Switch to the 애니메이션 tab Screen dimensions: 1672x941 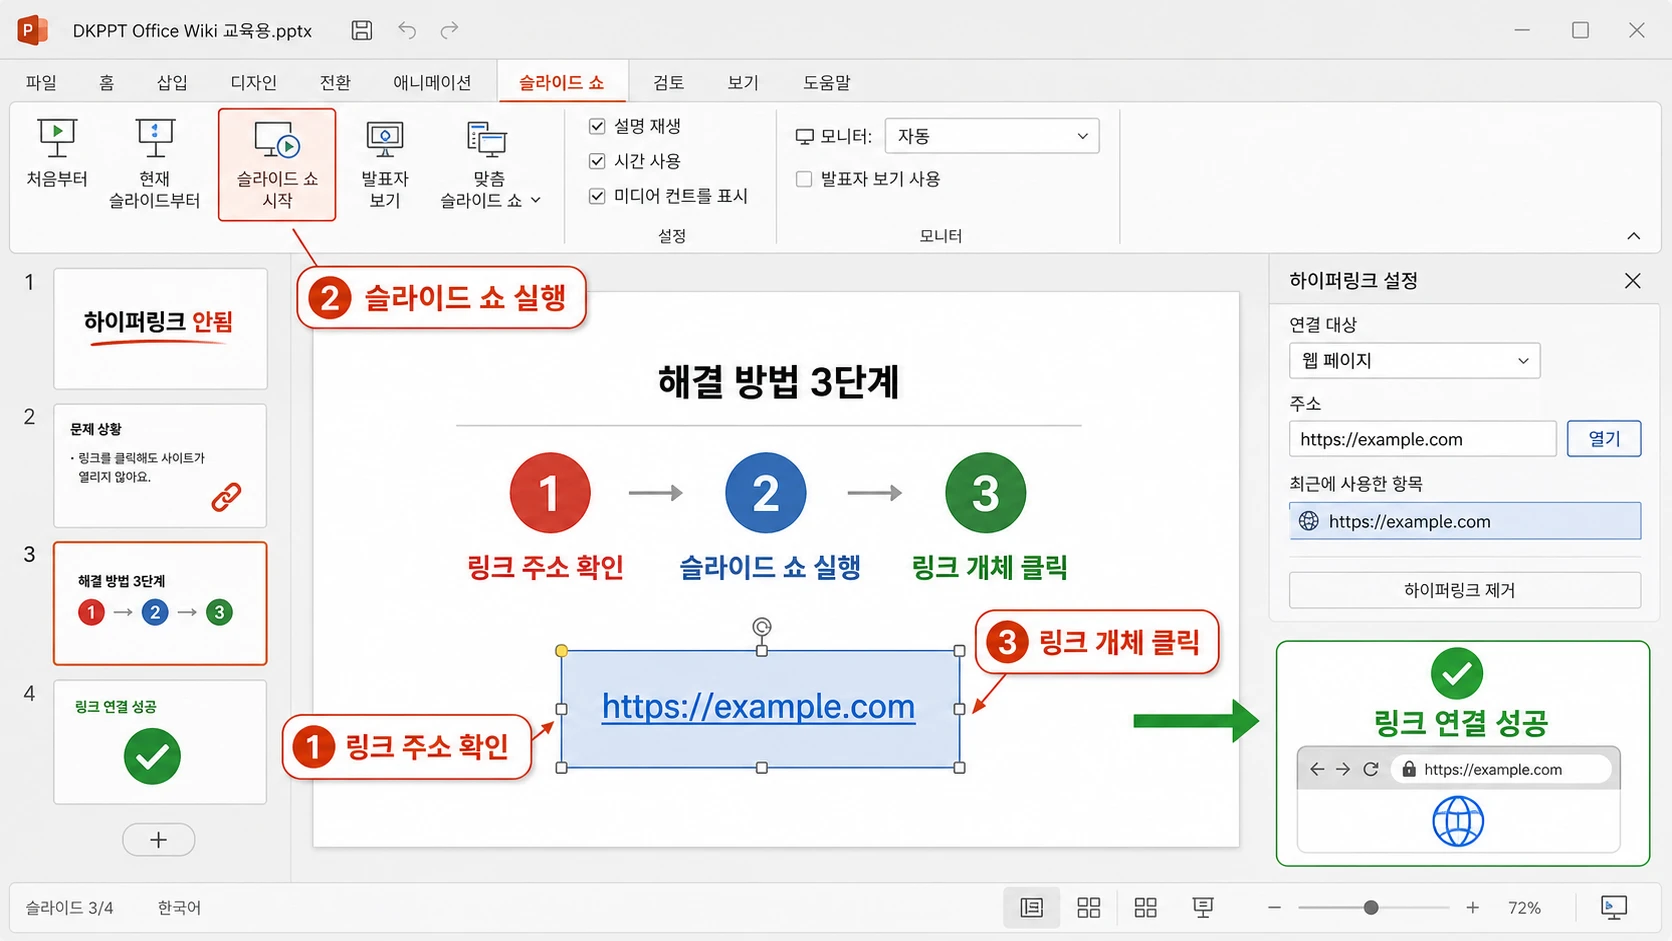[x=432, y=82]
